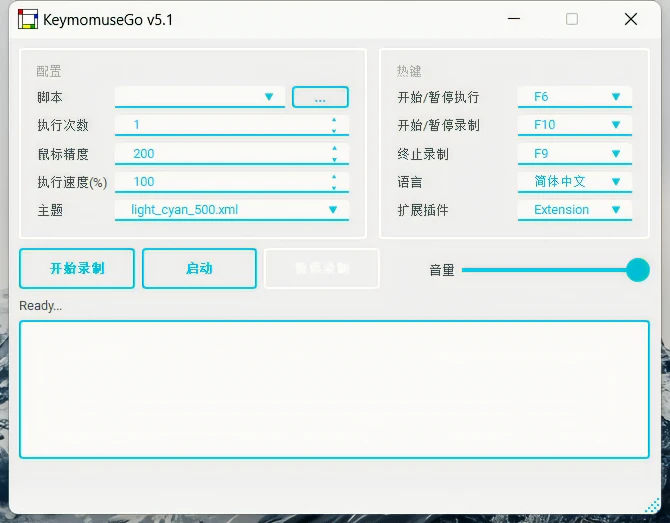Click the 脚本 label
The height and width of the screenshot is (523, 670).
50,97
